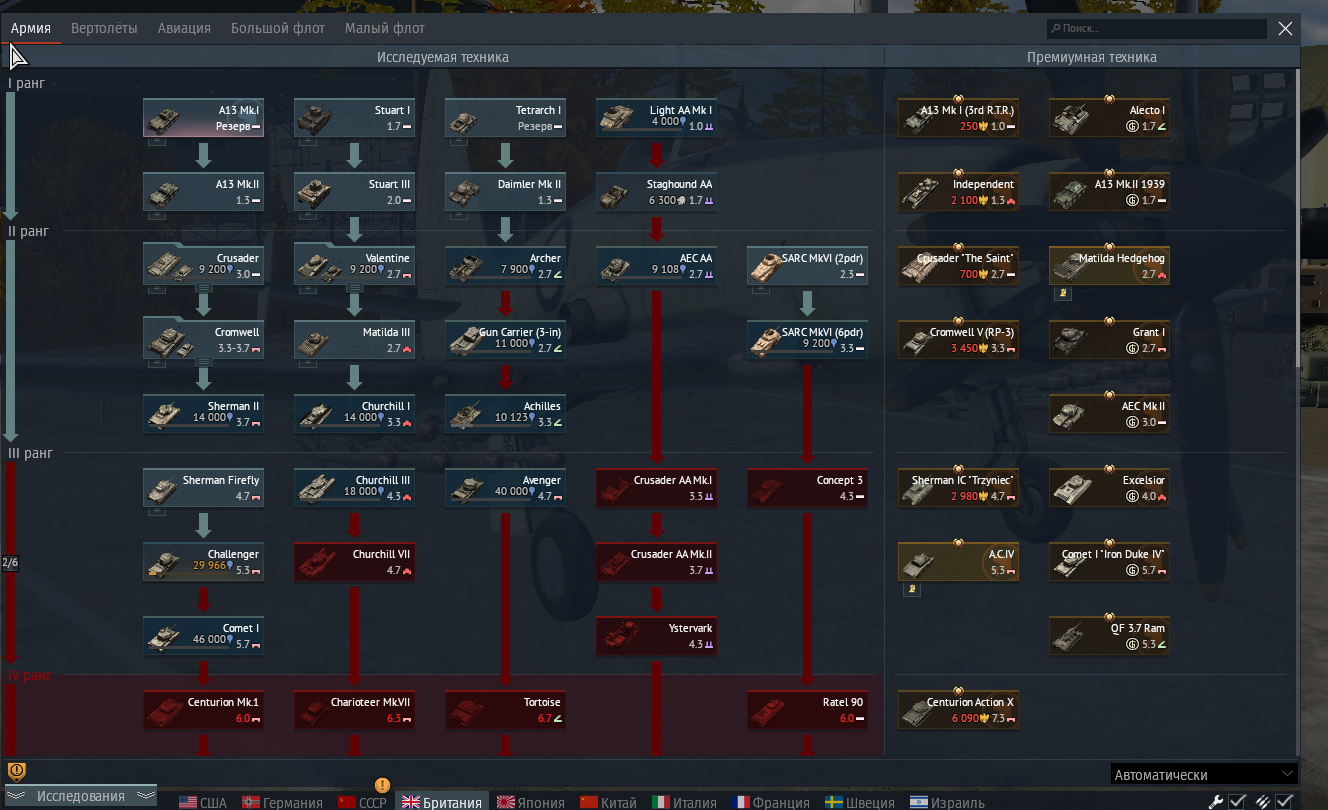Select the premium Excelsior tank
The image size is (1328, 810).
(x=1109, y=488)
